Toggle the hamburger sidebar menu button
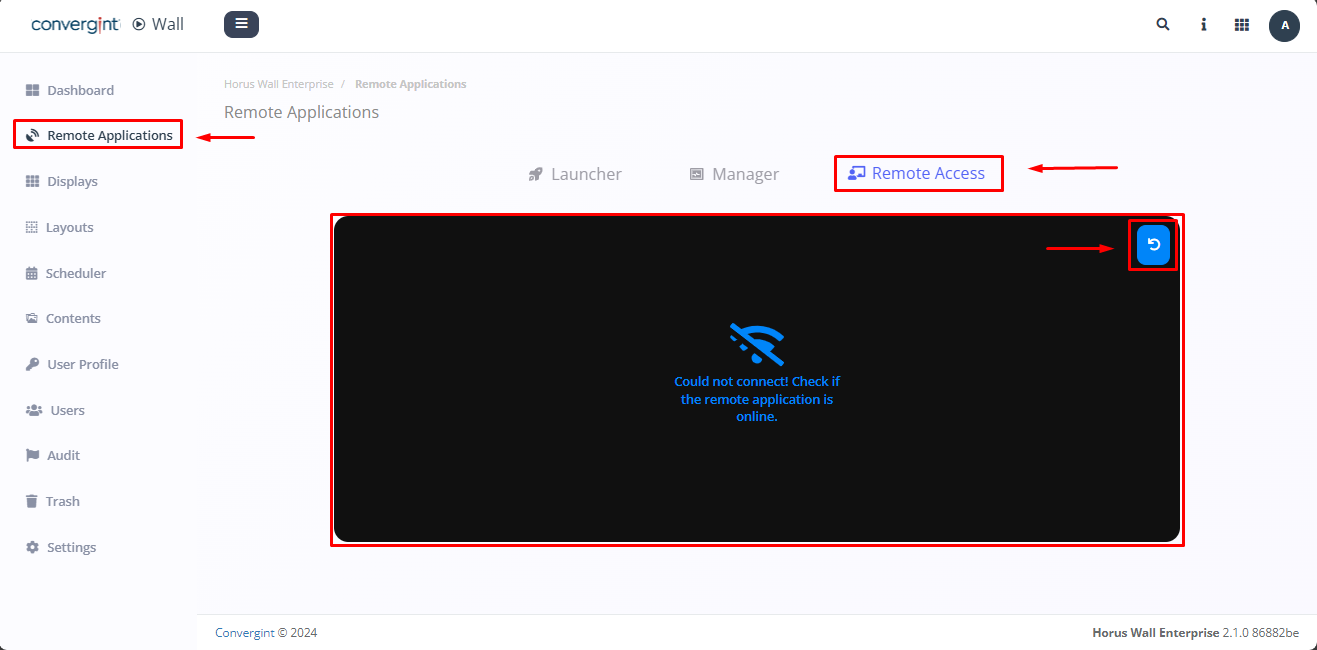 (241, 24)
